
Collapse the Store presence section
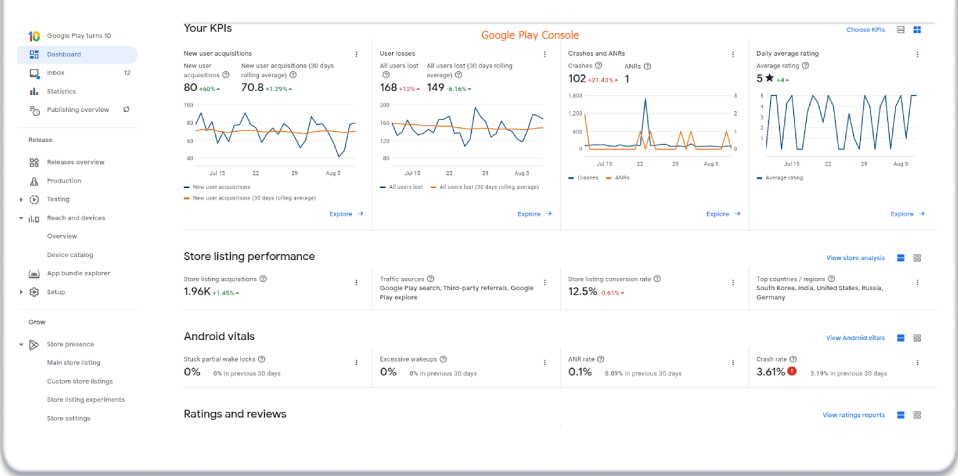point(21,345)
